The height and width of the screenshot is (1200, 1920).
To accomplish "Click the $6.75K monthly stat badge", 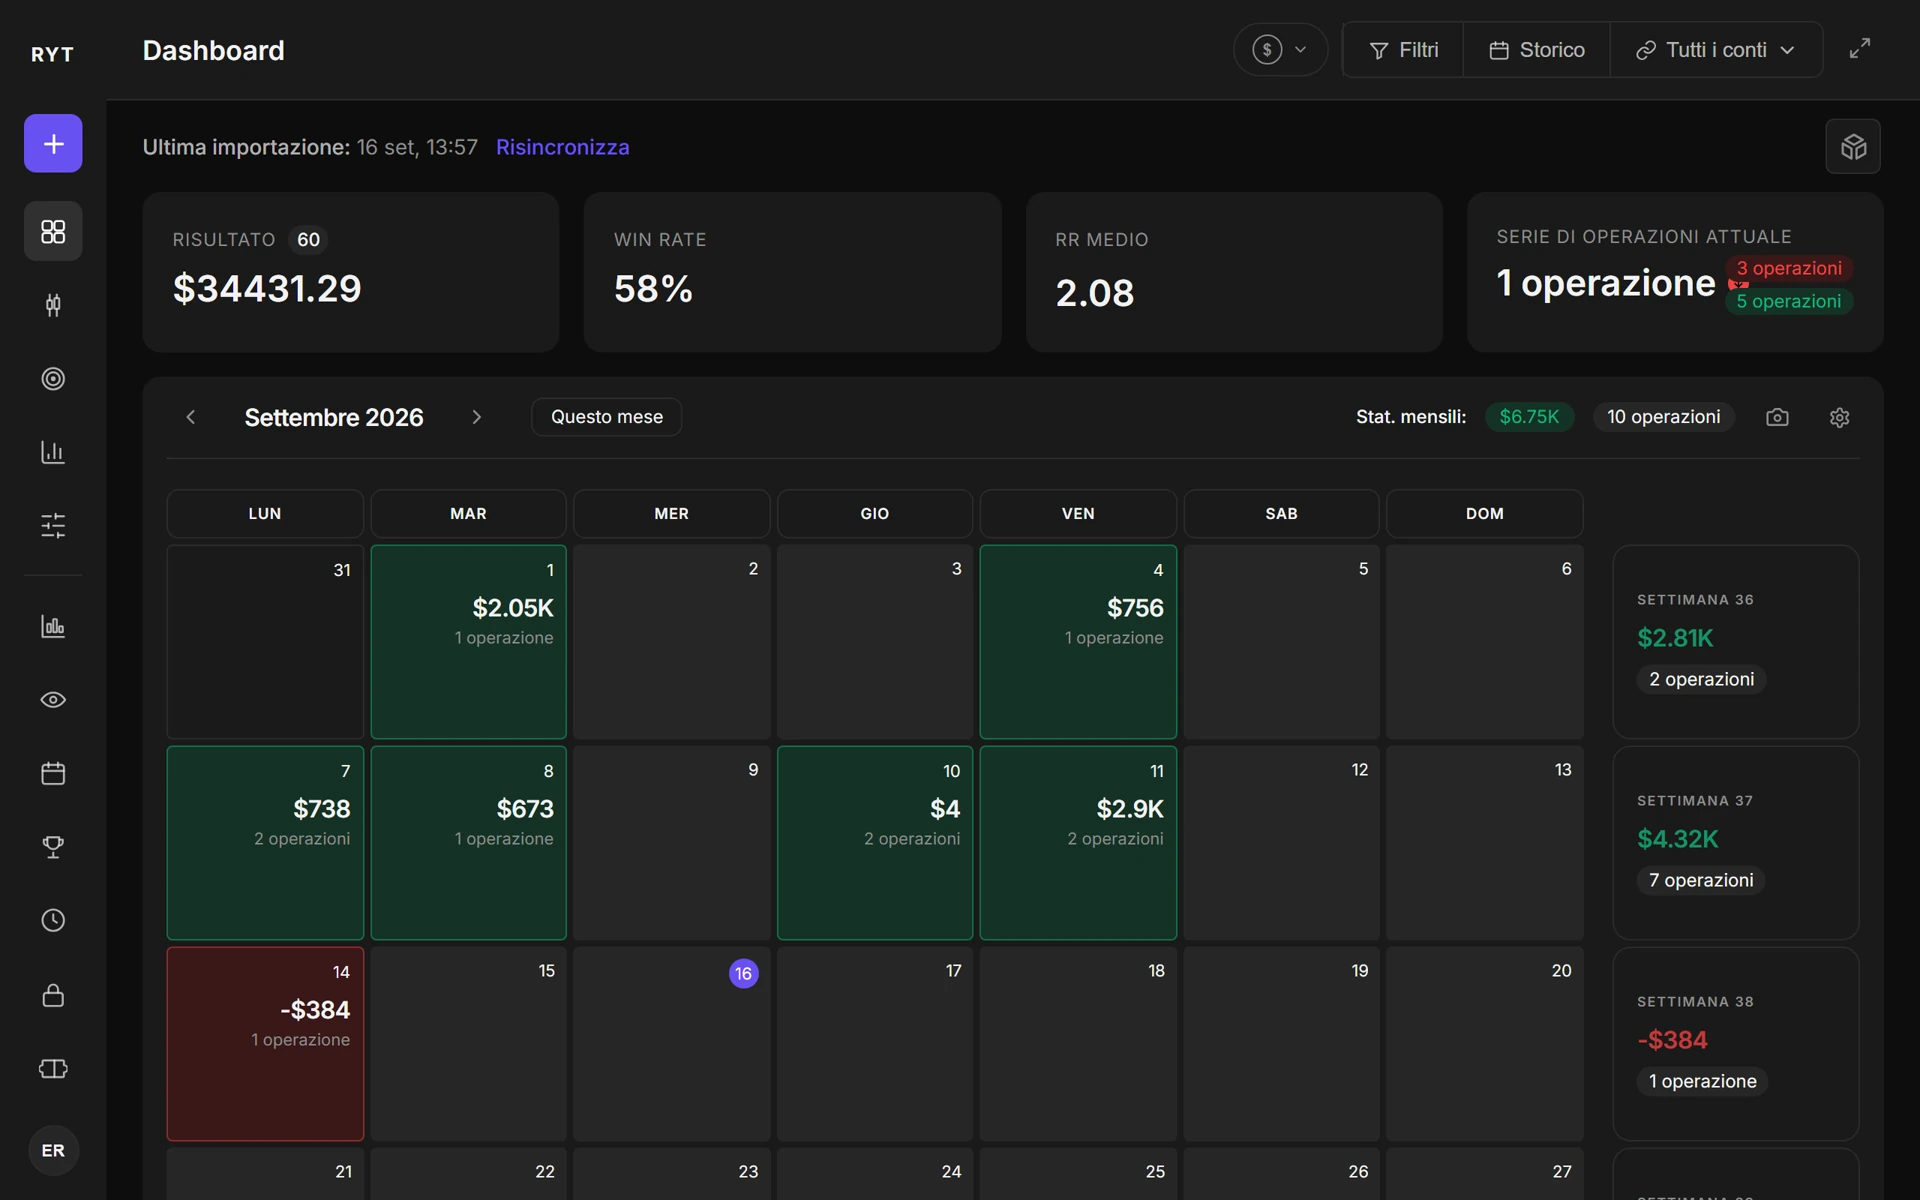I will (1529, 417).
